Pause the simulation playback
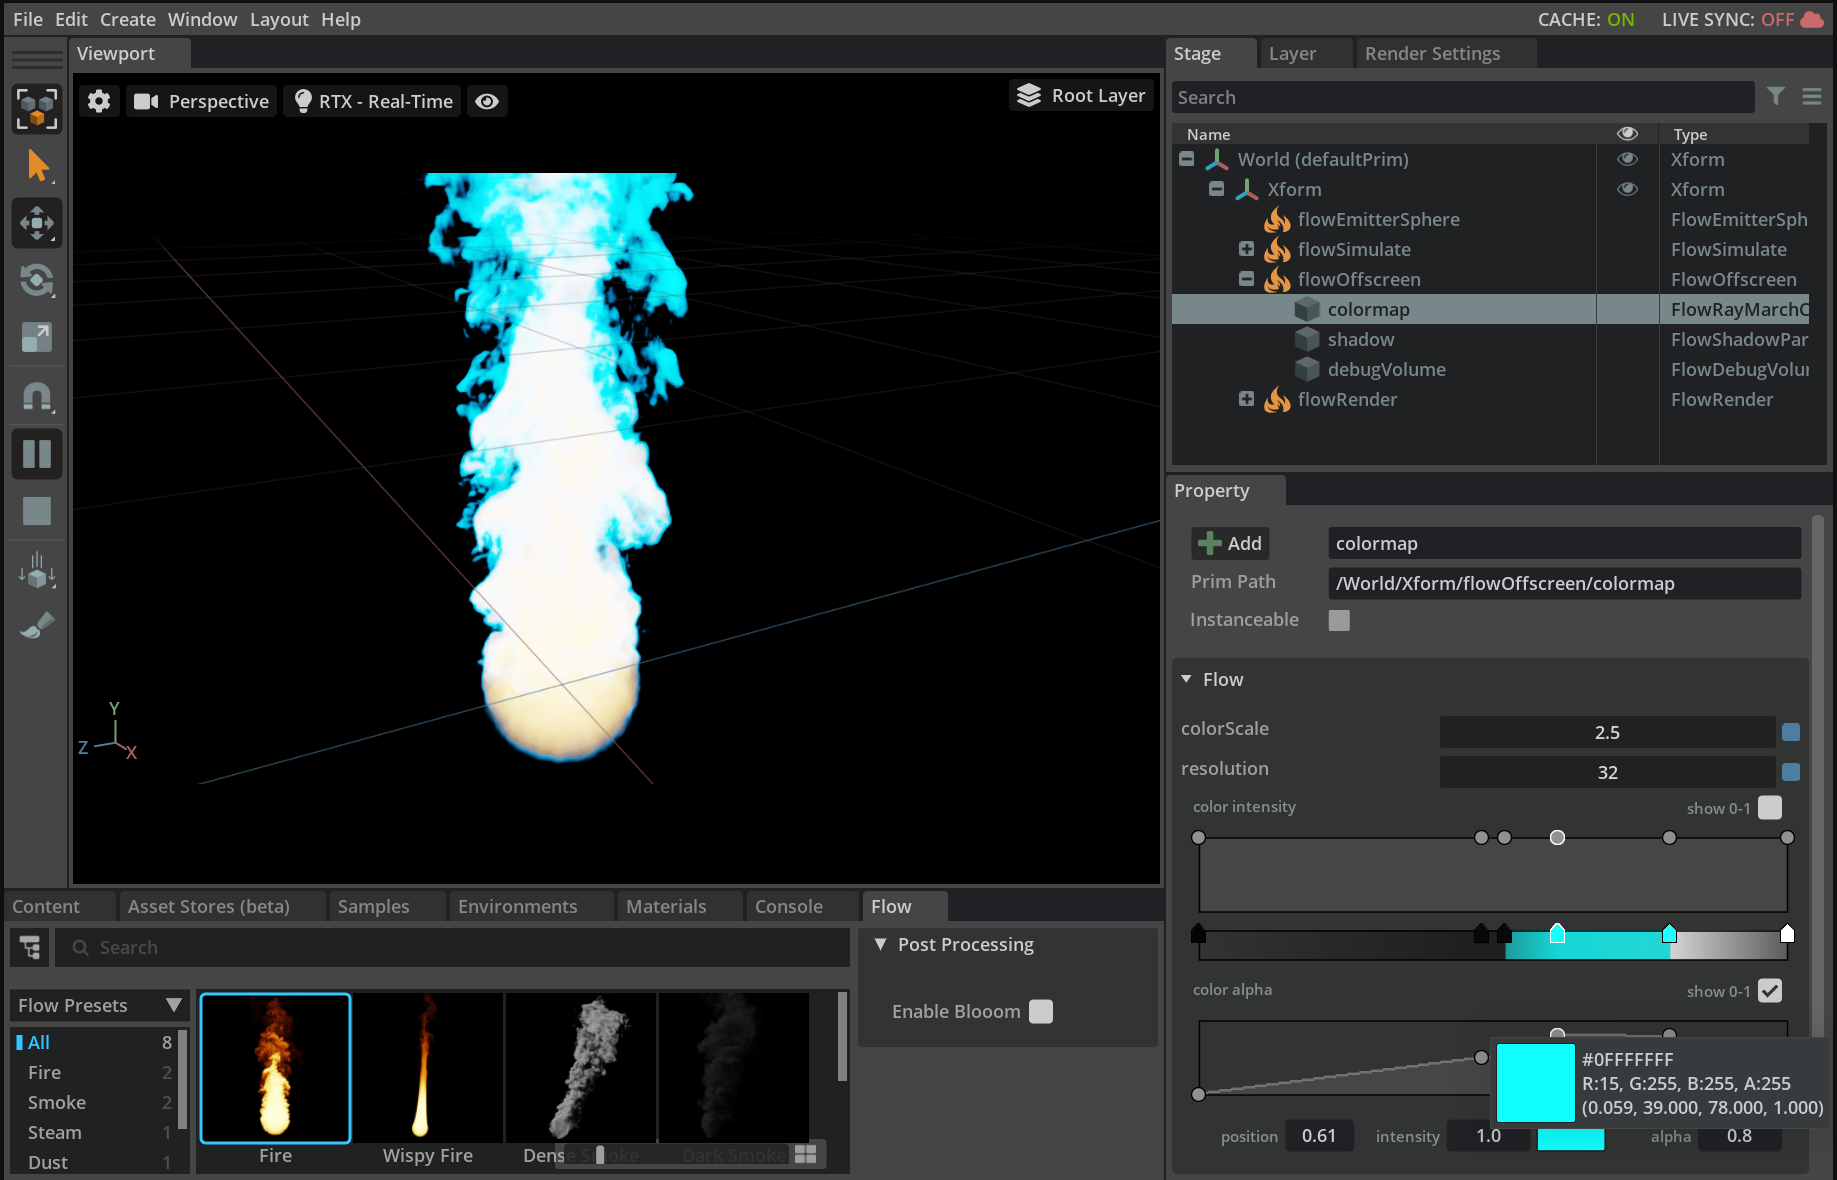The height and width of the screenshot is (1180, 1837). (x=37, y=454)
